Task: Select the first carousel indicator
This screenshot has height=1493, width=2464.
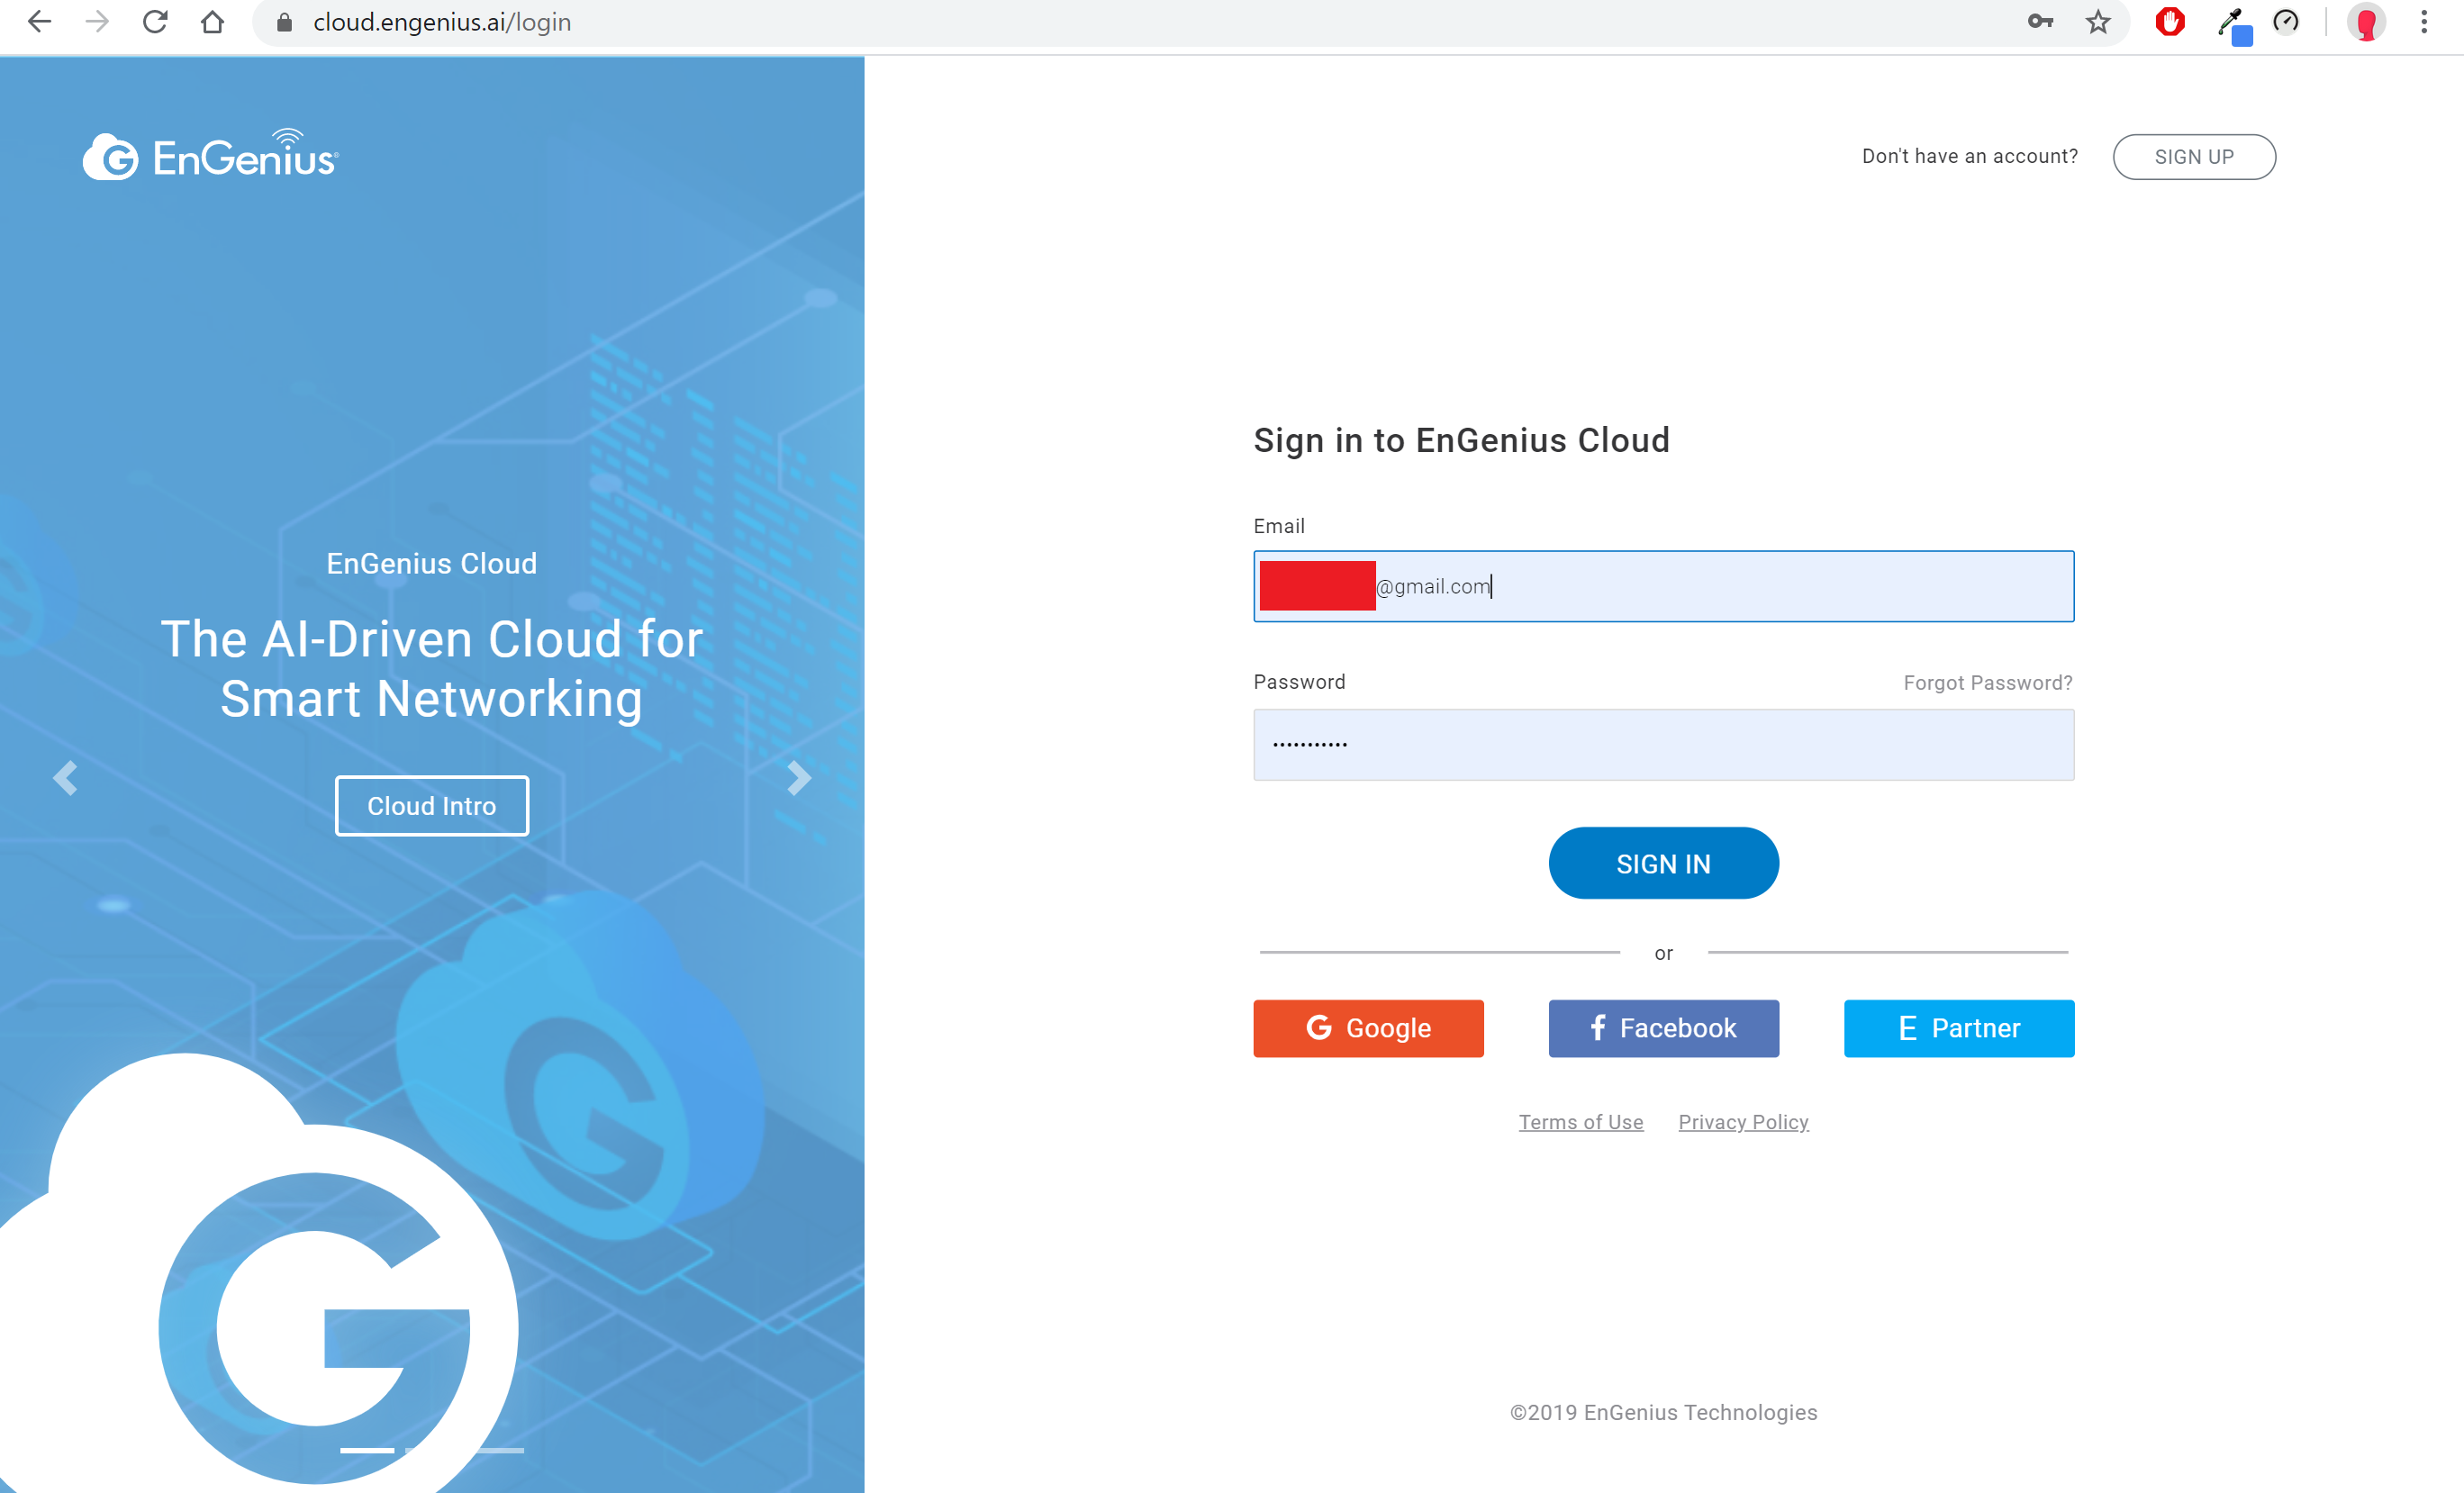Action: pyautogui.click(x=367, y=1450)
